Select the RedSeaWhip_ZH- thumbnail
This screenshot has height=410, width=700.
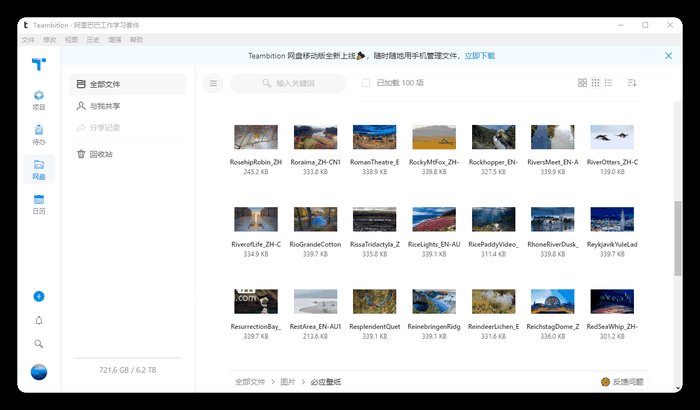(x=612, y=301)
